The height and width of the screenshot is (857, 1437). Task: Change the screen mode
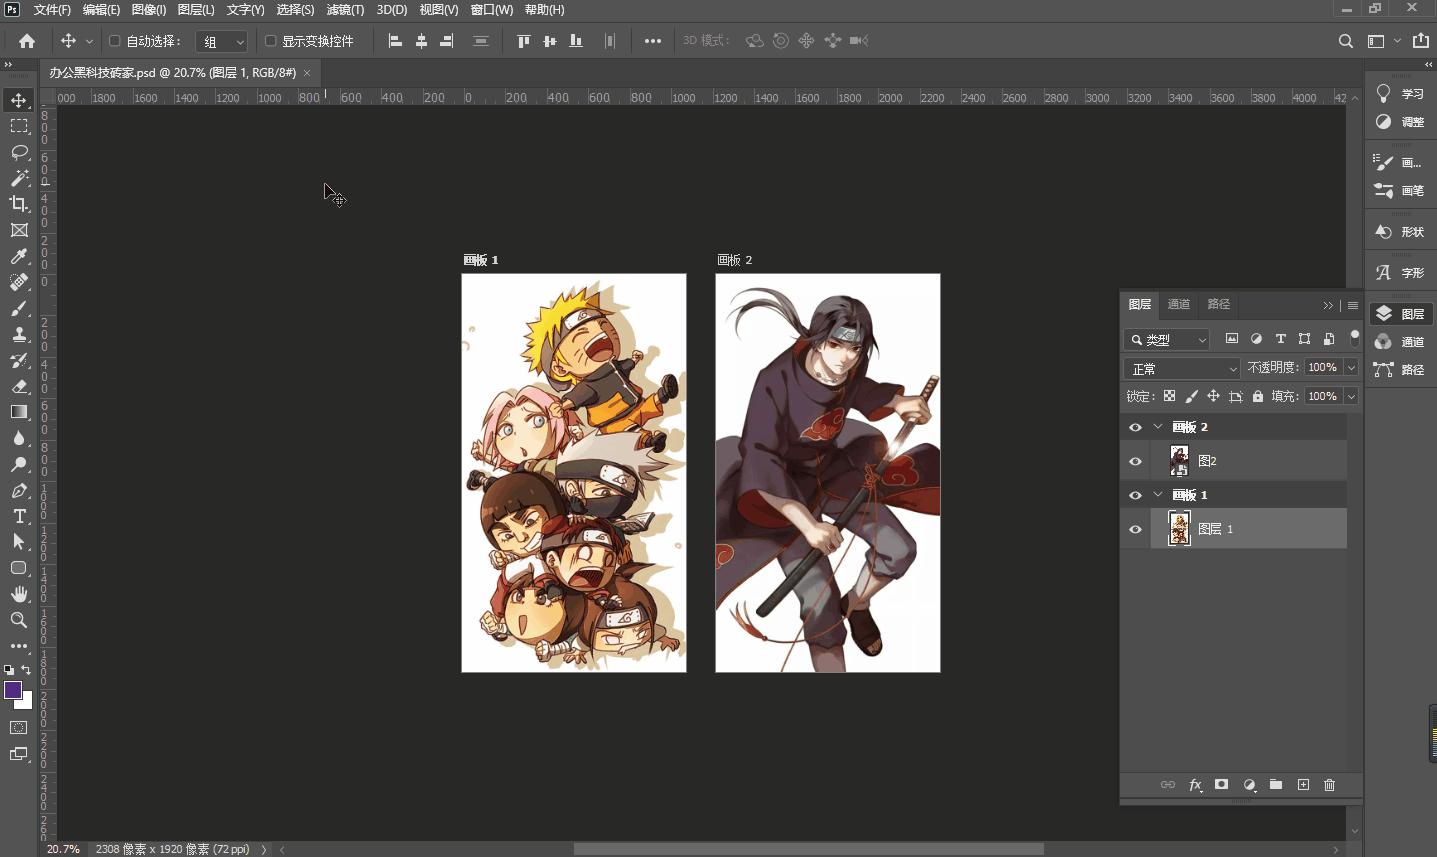click(x=19, y=754)
